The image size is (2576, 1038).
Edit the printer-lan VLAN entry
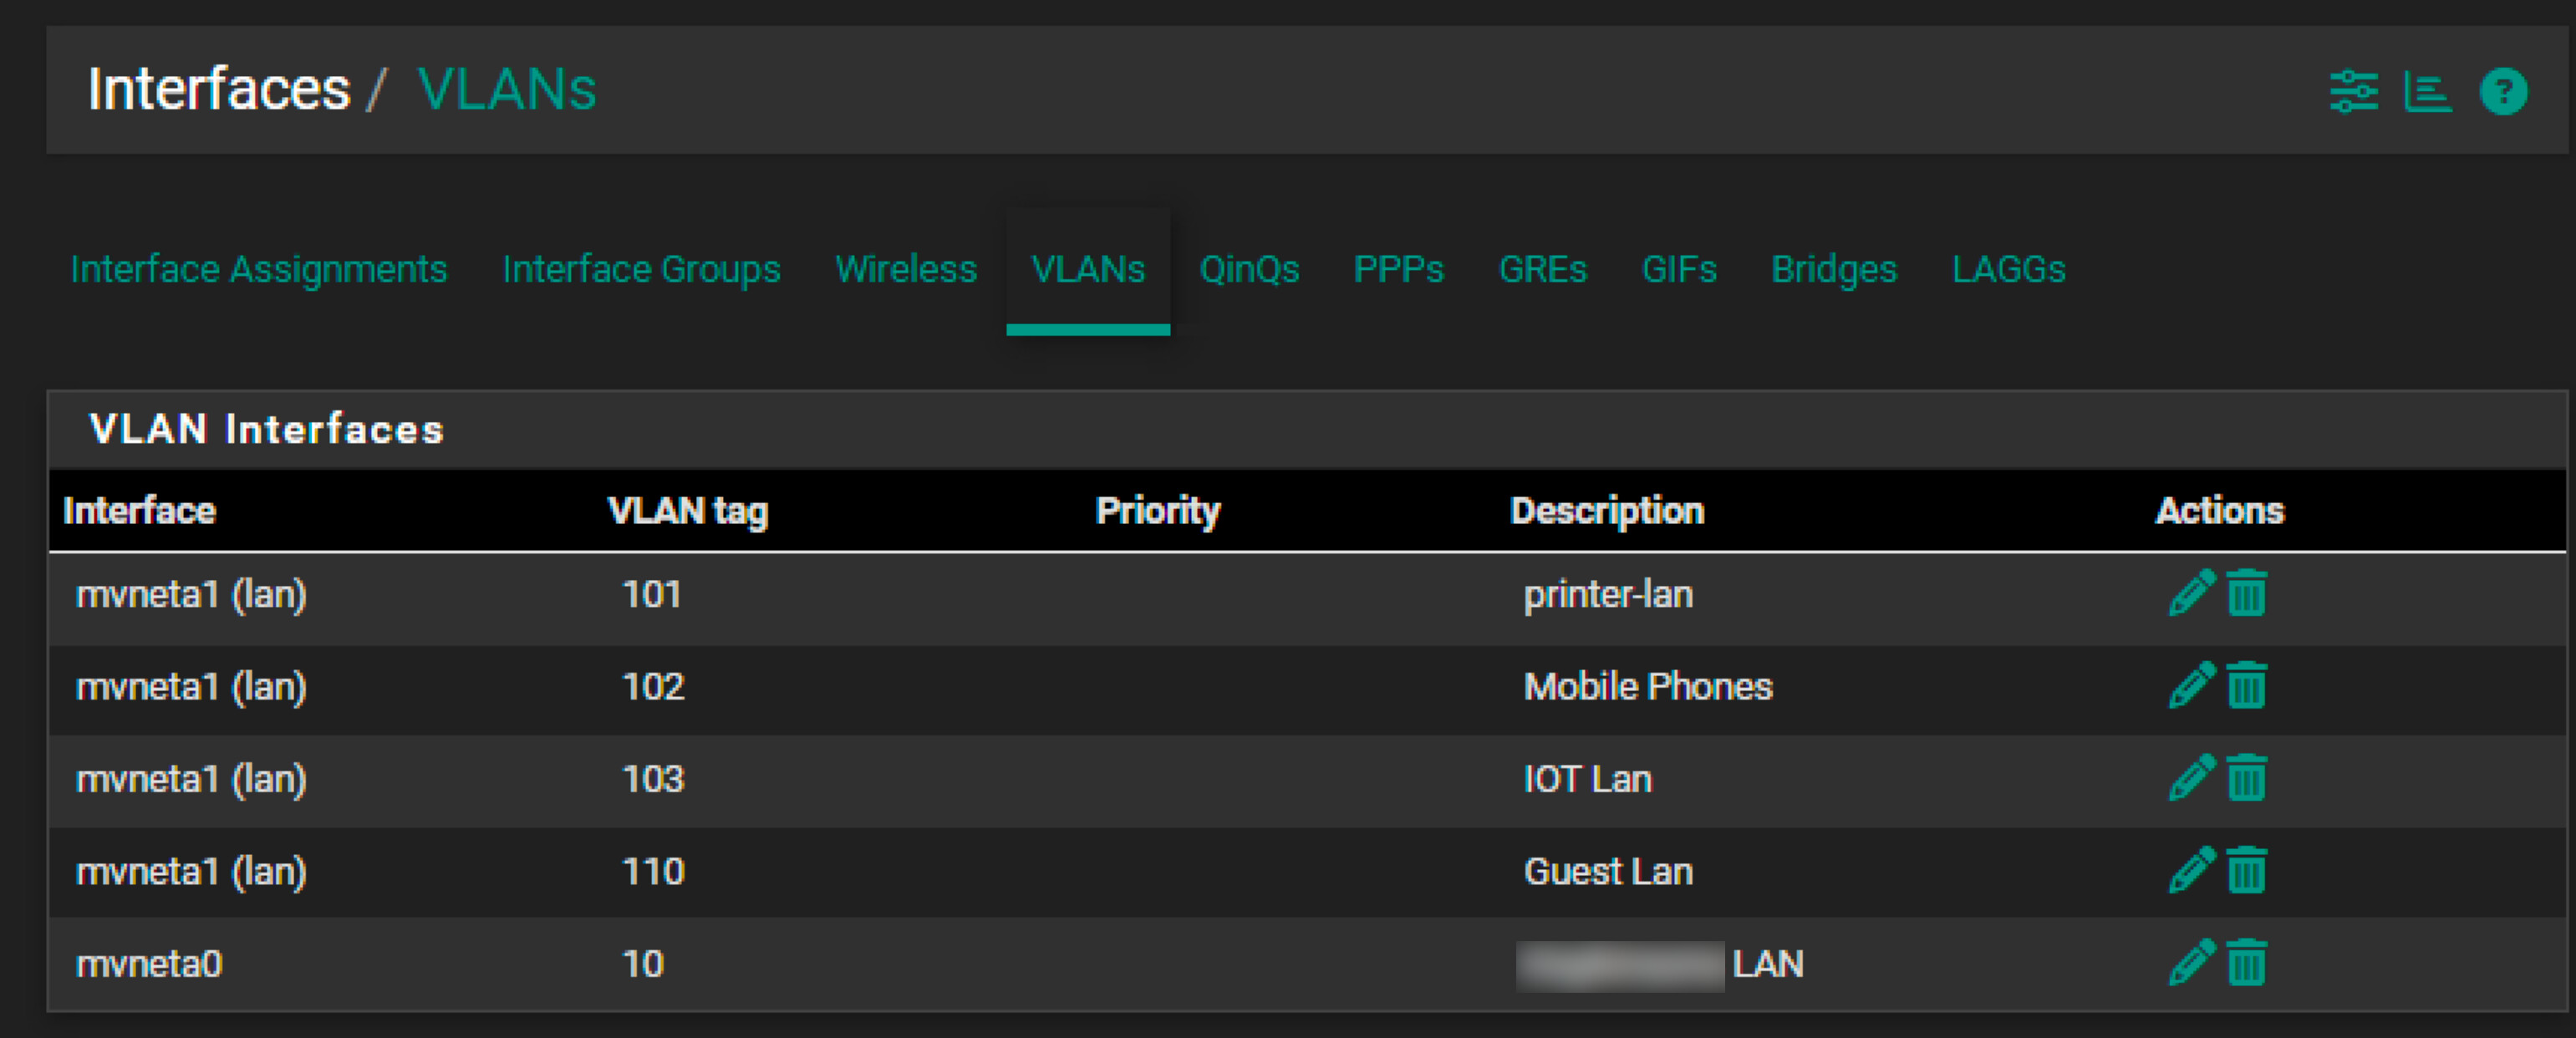pyautogui.click(x=2191, y=593)
